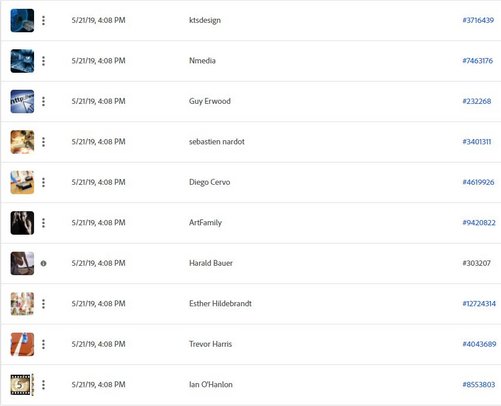Select the dark portrait thumbnail by ArtFamily

[22, 223]
